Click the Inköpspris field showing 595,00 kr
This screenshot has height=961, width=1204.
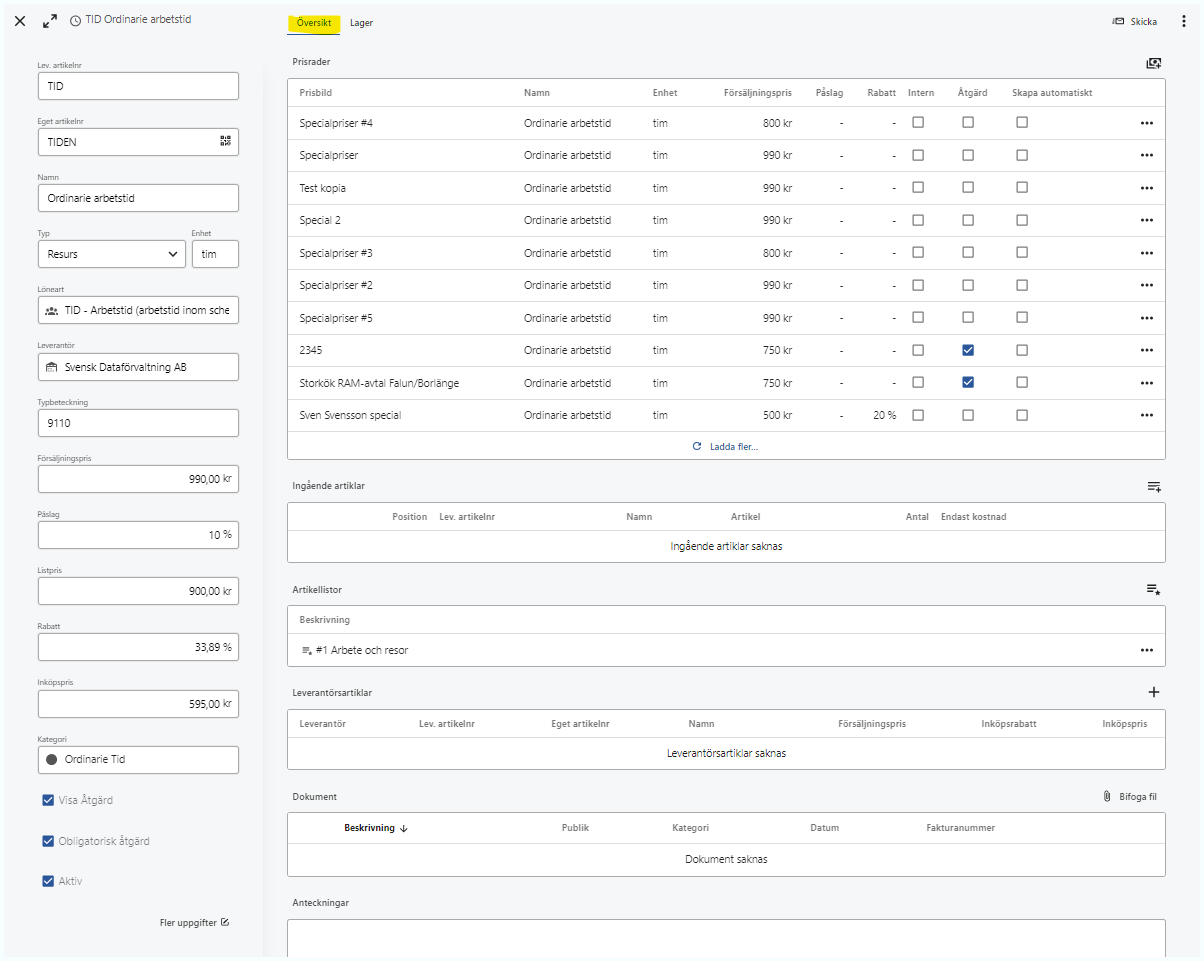coord(139,704)
